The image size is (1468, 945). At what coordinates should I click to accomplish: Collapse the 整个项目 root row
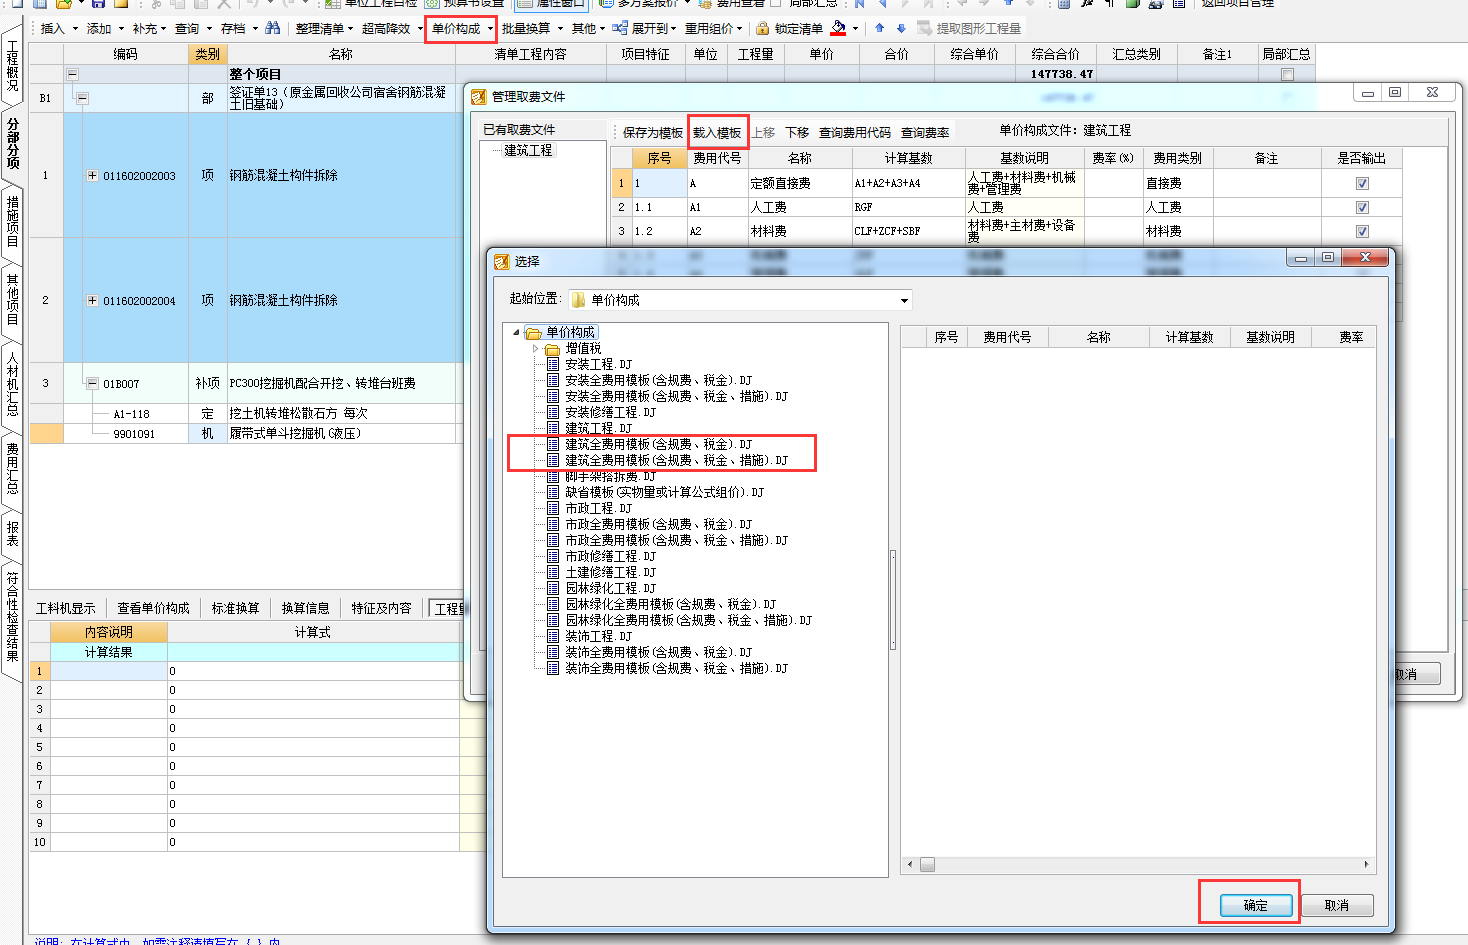pyautogui.click(x=72, y=74)
